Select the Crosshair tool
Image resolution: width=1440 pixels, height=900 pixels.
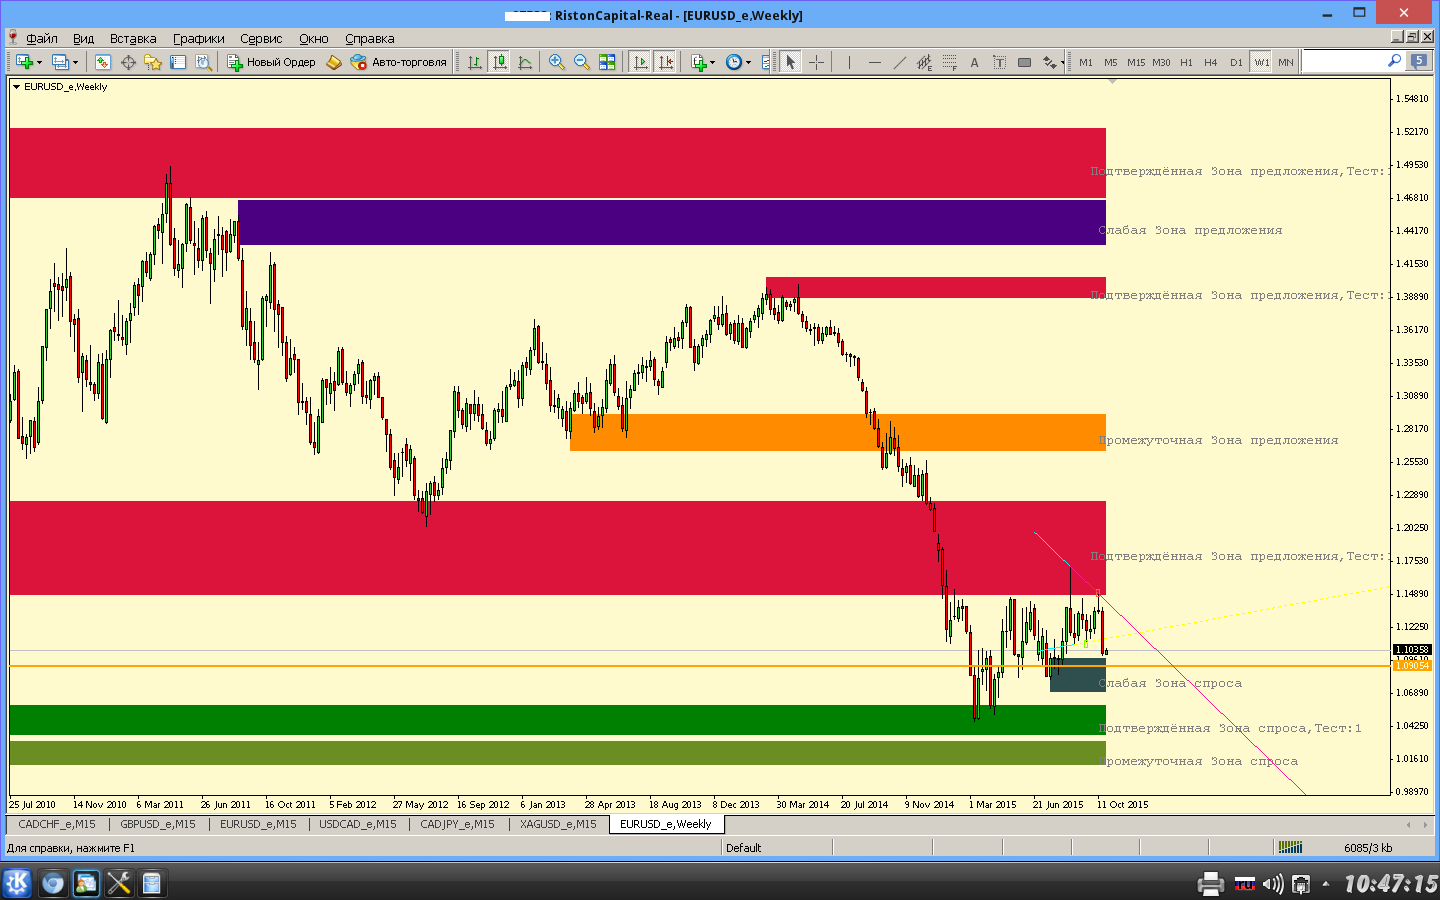tap(817, 62)
